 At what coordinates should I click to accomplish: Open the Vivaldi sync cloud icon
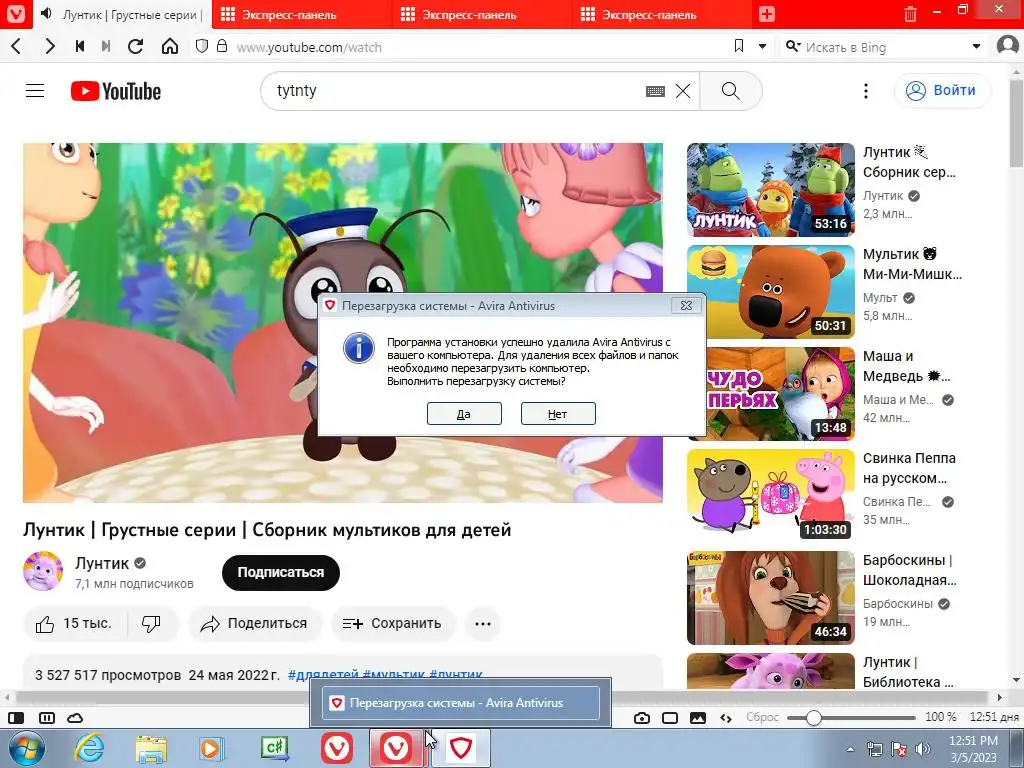pos(75,718)
